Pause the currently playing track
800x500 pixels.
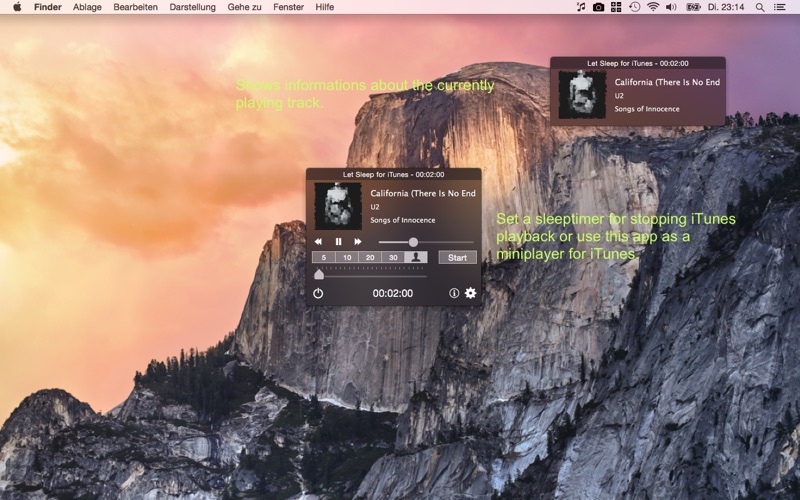tap(338, 242)
